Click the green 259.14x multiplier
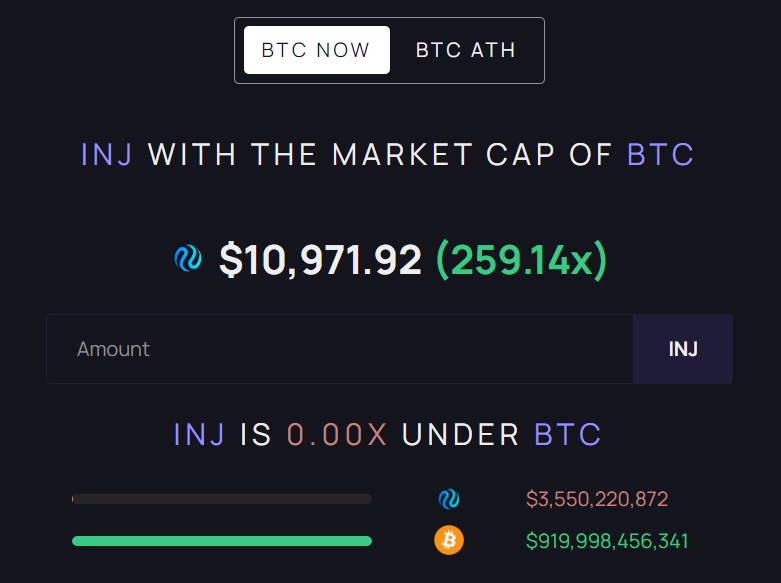 pyautogui.click(x=521, y=259)
